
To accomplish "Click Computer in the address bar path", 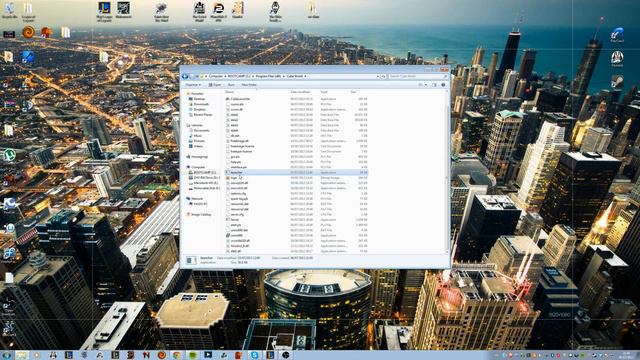I will pyautogui.click(x=216, y=76).
